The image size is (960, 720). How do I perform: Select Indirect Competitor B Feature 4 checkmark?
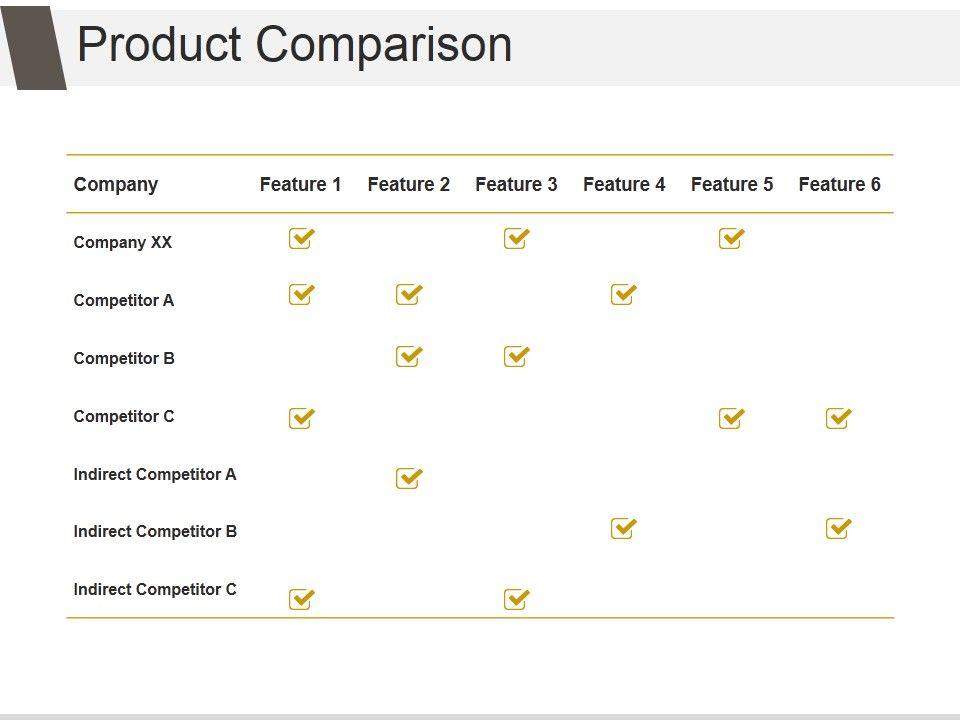coord(623,529)
